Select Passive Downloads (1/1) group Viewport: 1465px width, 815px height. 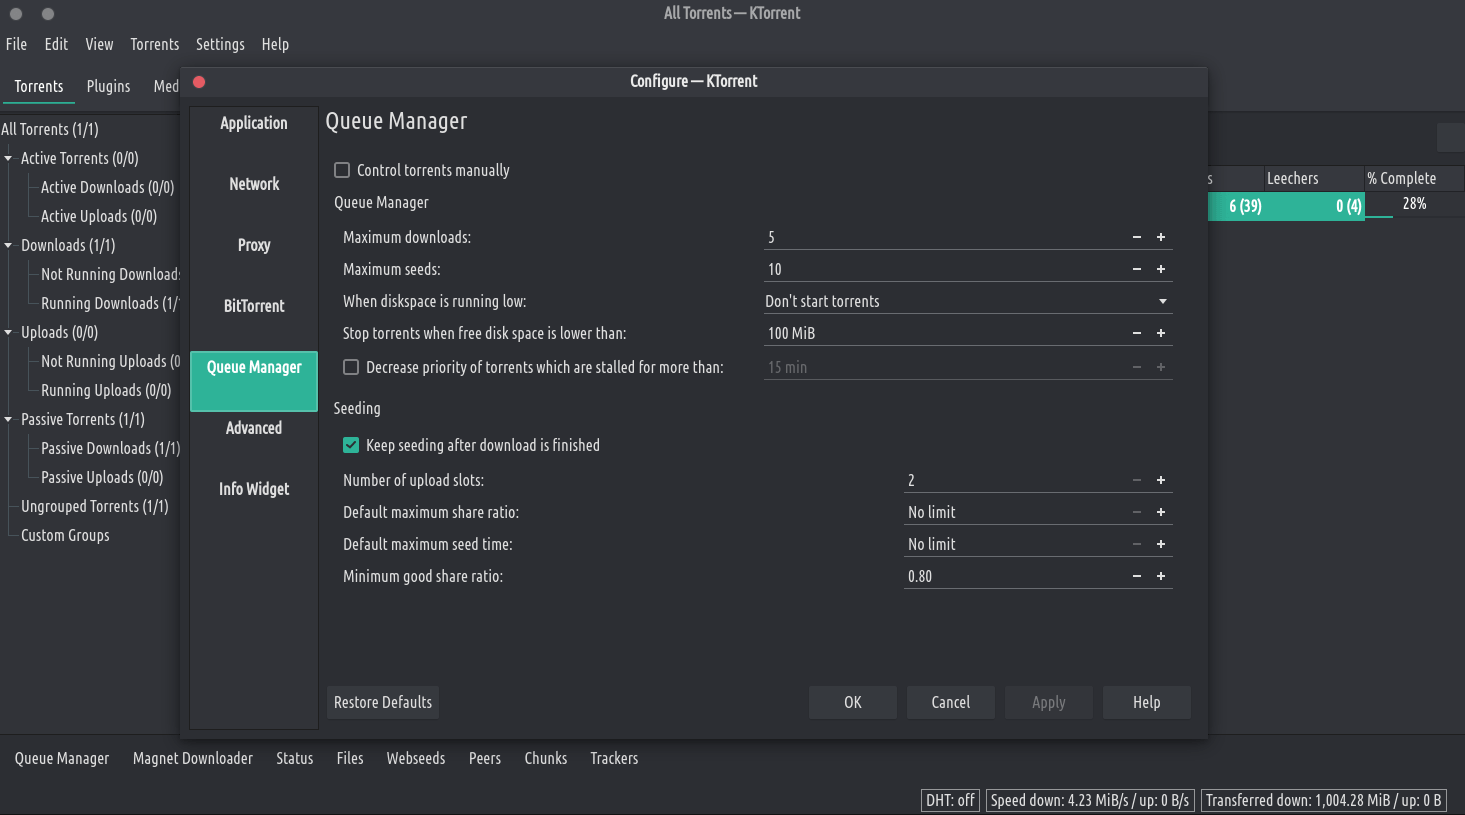(110, 448)
